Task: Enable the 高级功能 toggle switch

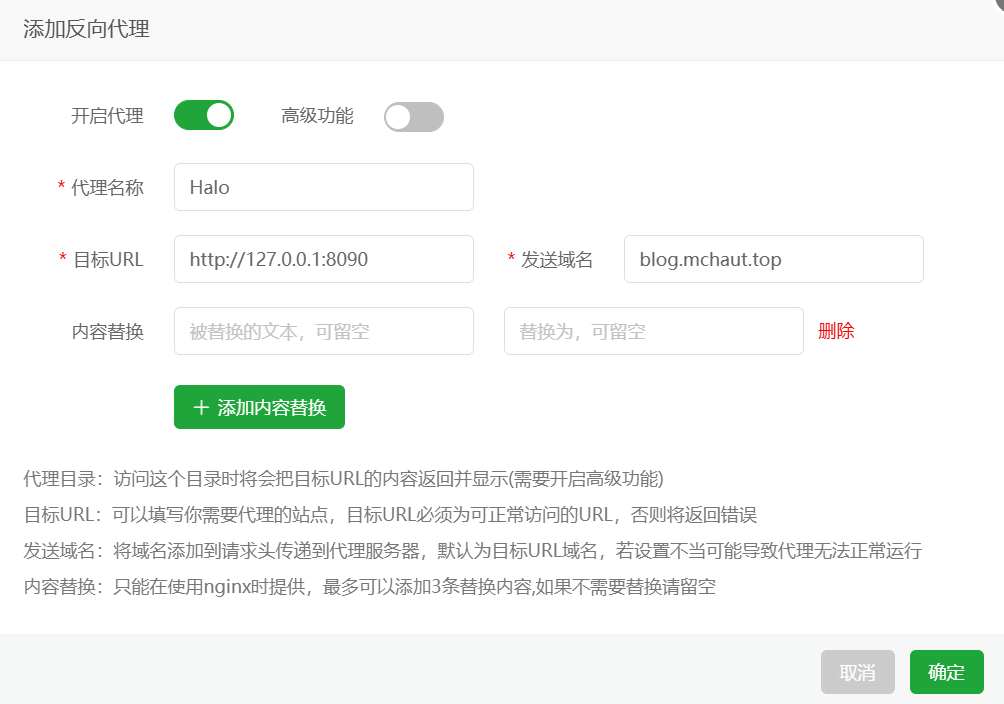Action: click(x=413, y=117)
